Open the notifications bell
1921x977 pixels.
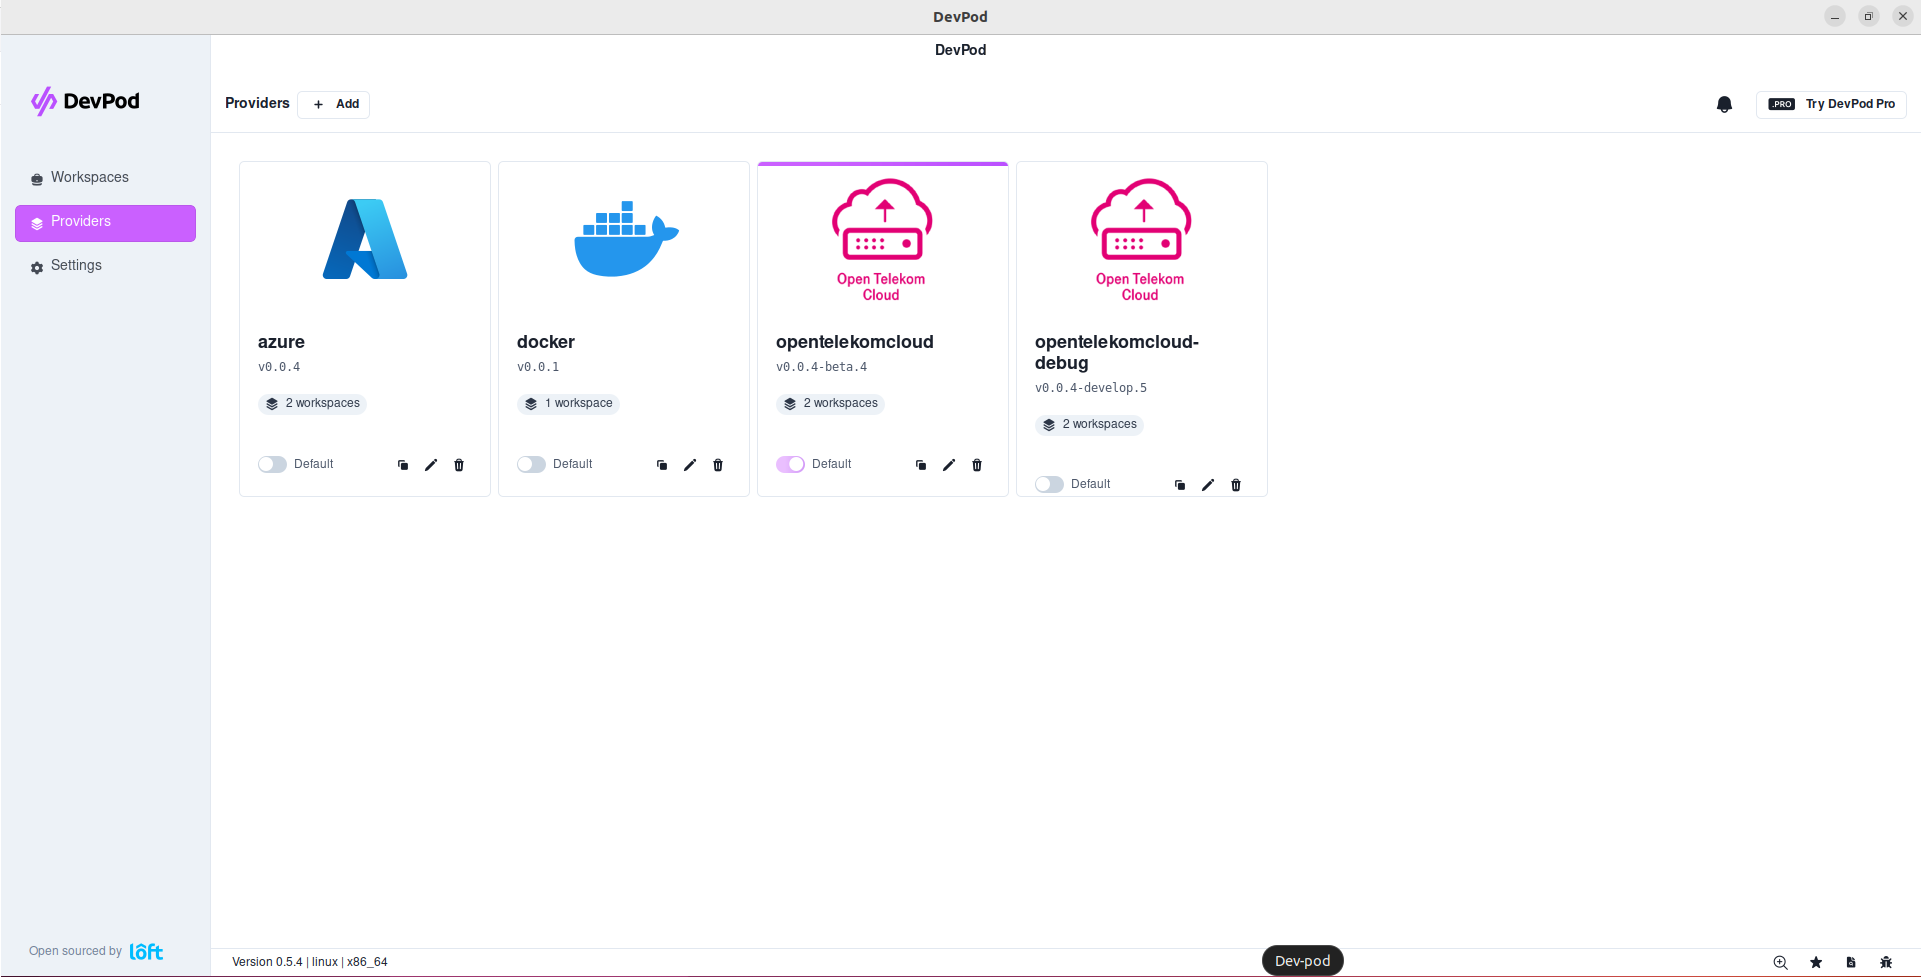[x=1724, y=104]
